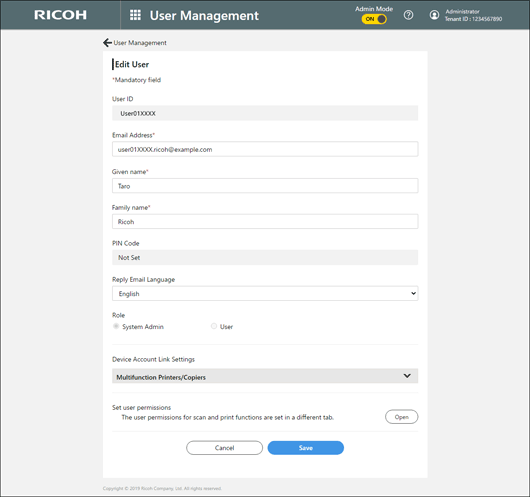Click the User Management header title
Screen dimensions: 530x497
tap(204, 16)
